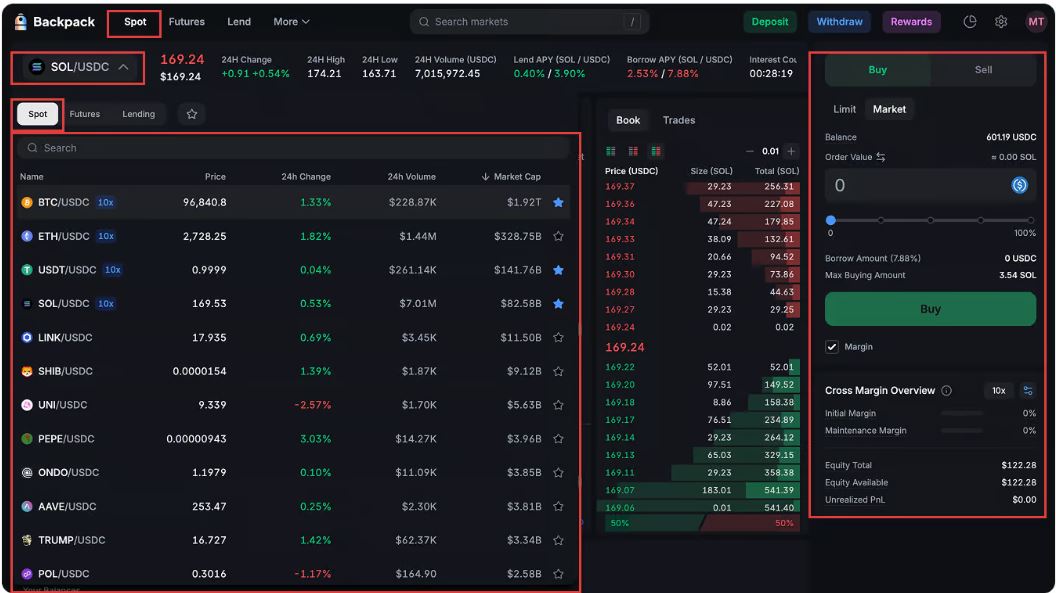Screen dimensions: 1056x593
Task: Open the portfolio pie chart icon
Action: tap(969, 22)
